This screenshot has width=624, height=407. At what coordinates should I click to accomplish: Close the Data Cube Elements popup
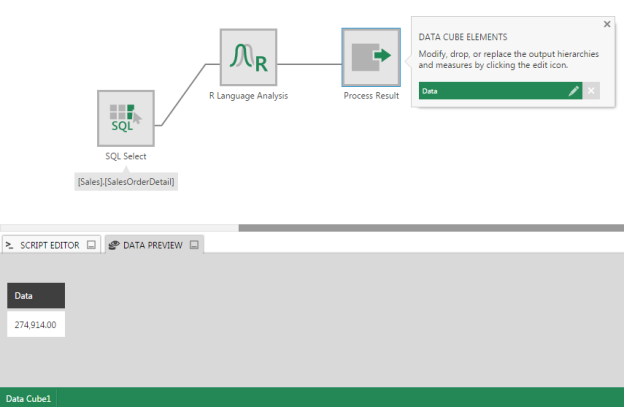pyautogui.click(x=606, y=24)
